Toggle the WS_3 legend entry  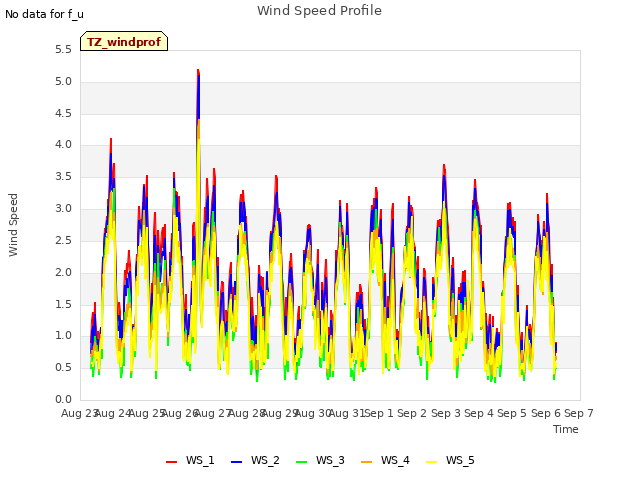tap(320, 460)
